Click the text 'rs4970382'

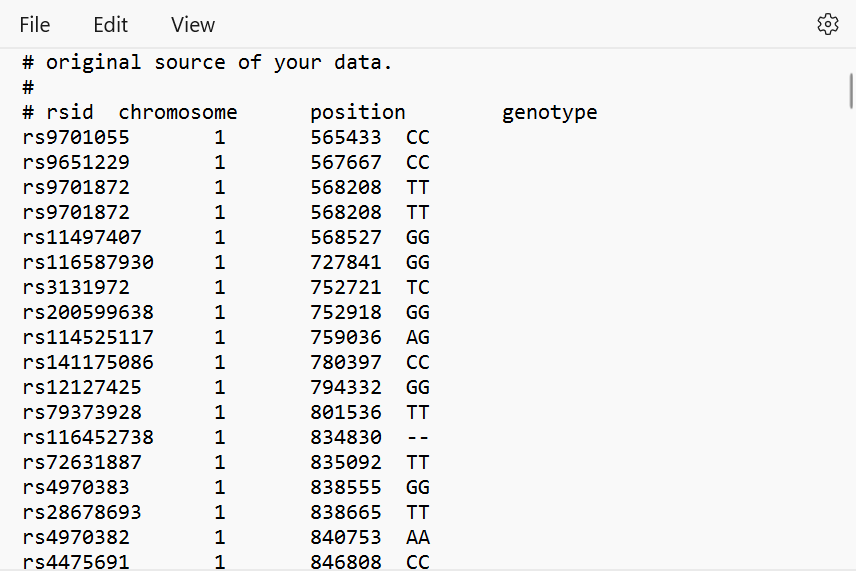[76, 538]
